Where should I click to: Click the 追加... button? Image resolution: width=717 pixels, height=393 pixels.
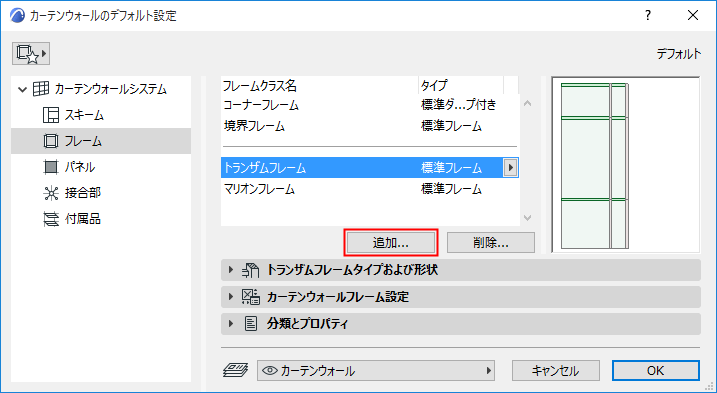391,243
